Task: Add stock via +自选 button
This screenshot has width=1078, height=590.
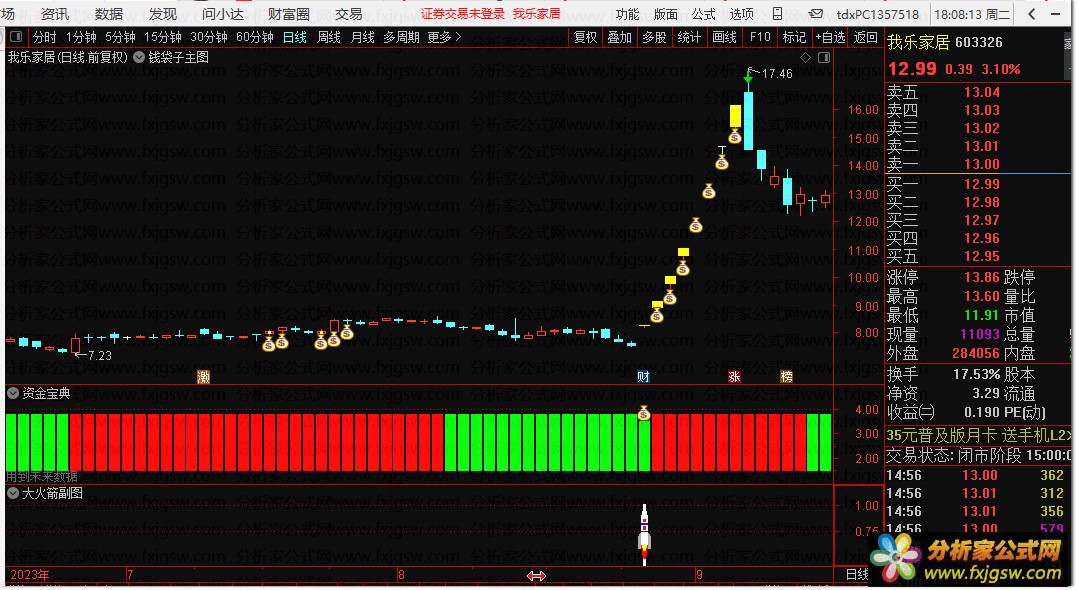Action: [830, 37]
